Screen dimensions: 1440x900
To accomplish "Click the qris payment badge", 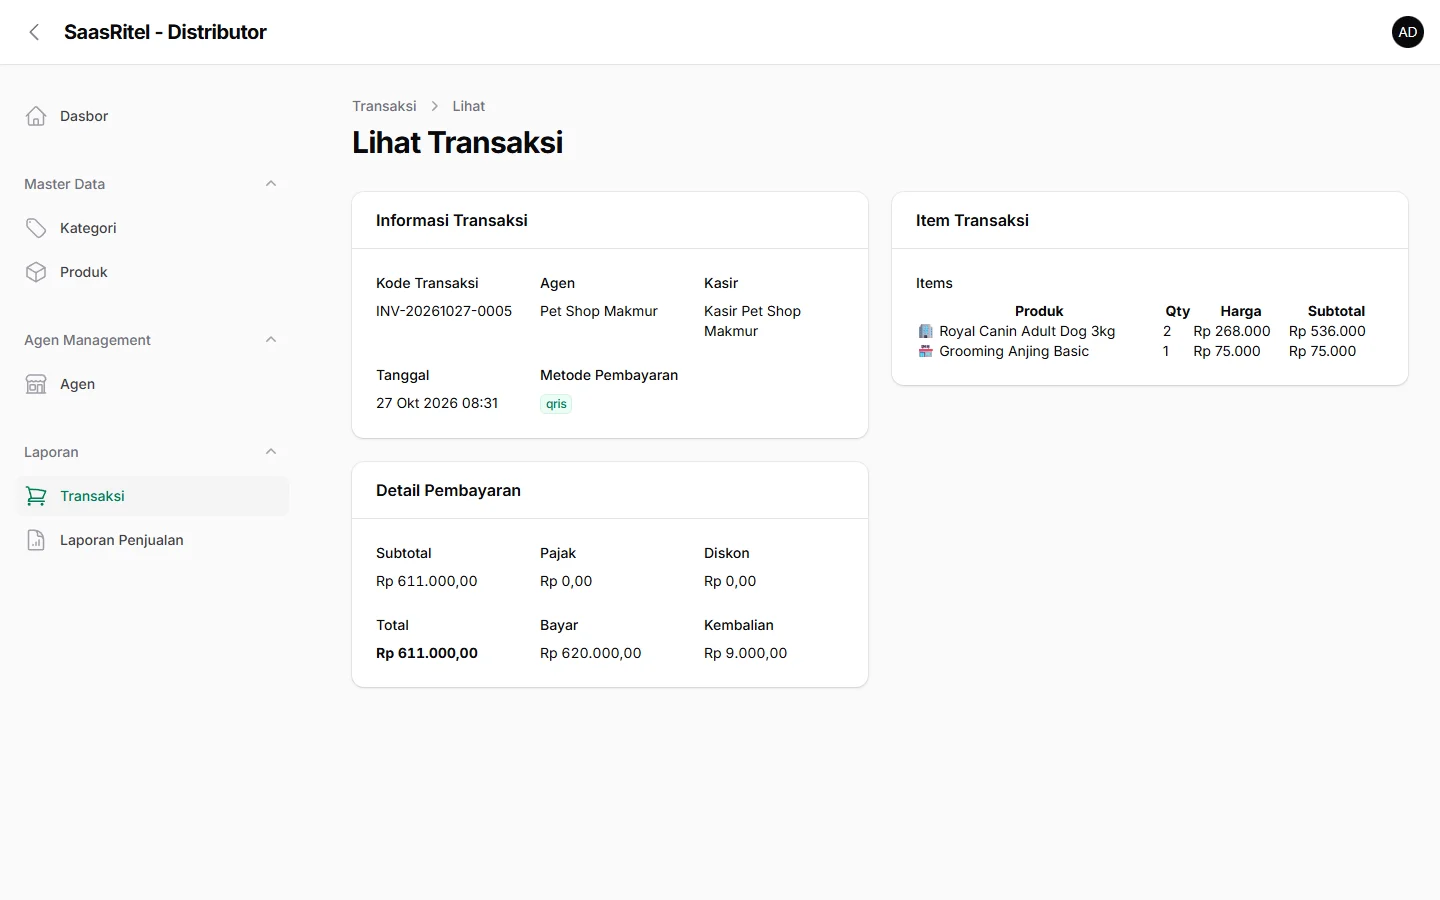I will 556,404.
